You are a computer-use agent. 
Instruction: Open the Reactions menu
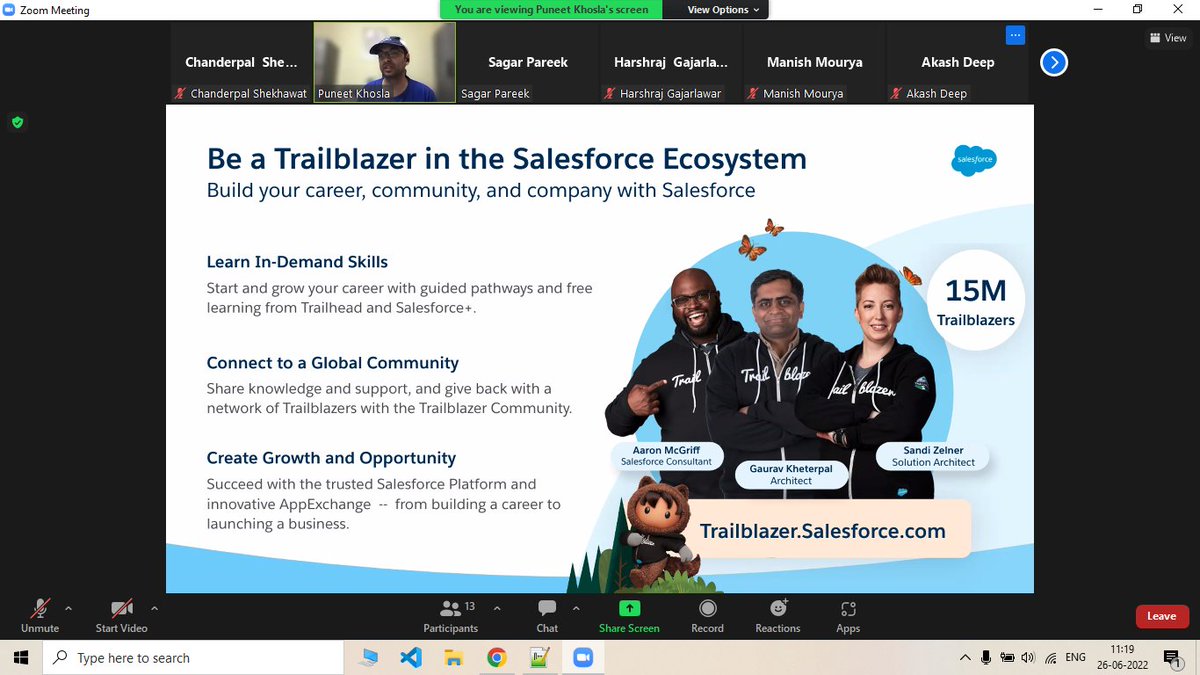click(x=778, y=615)
